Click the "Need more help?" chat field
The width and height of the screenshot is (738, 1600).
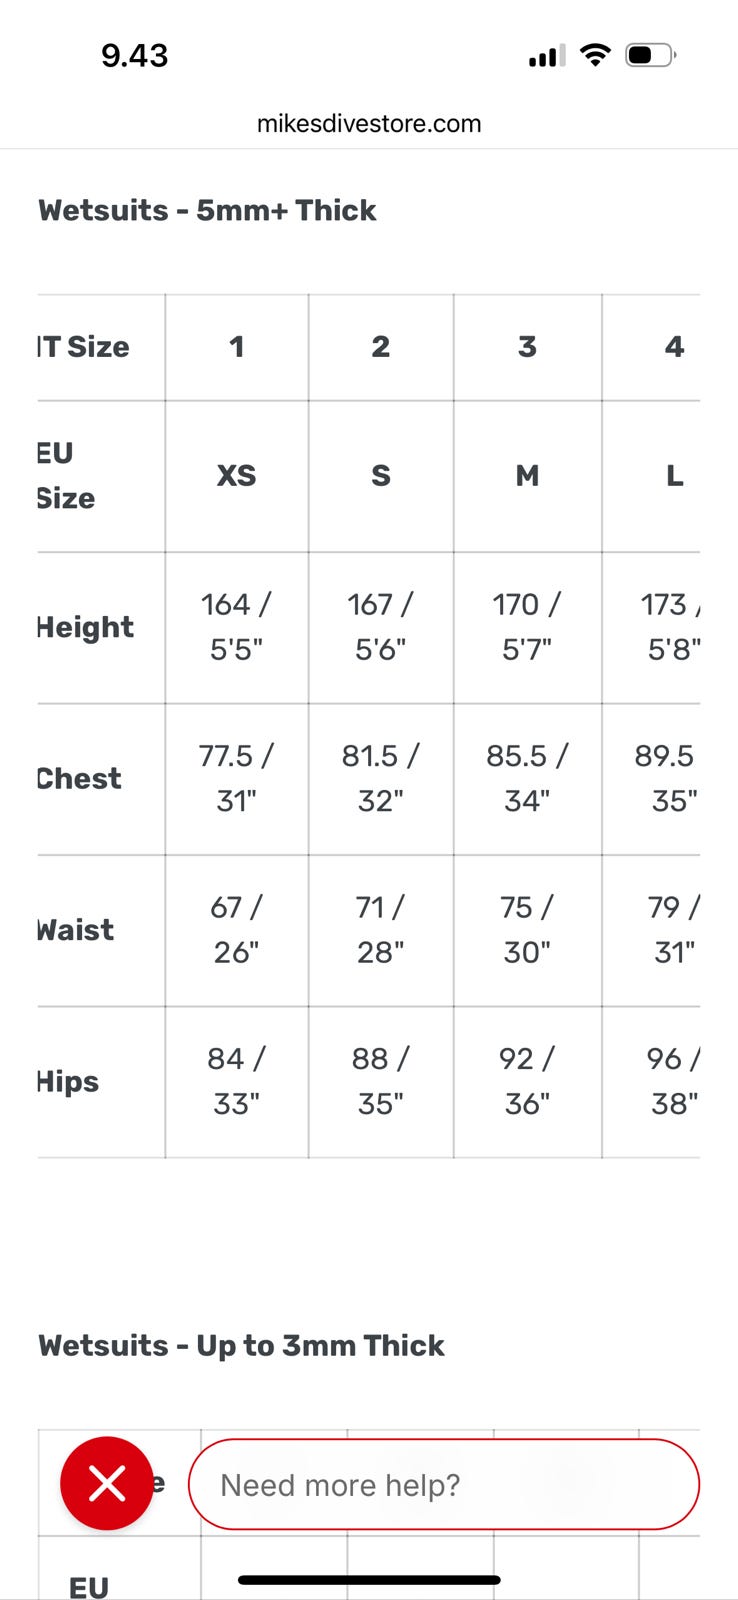point(443,1484)
